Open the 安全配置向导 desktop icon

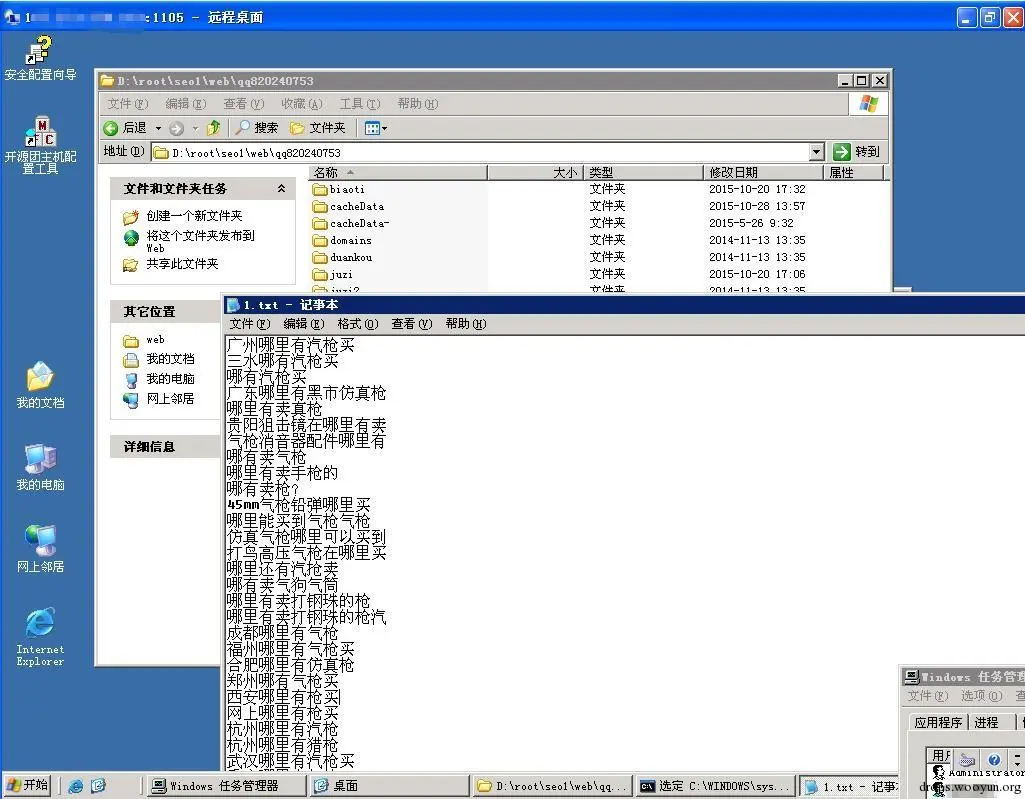click(x=40, y=59)
